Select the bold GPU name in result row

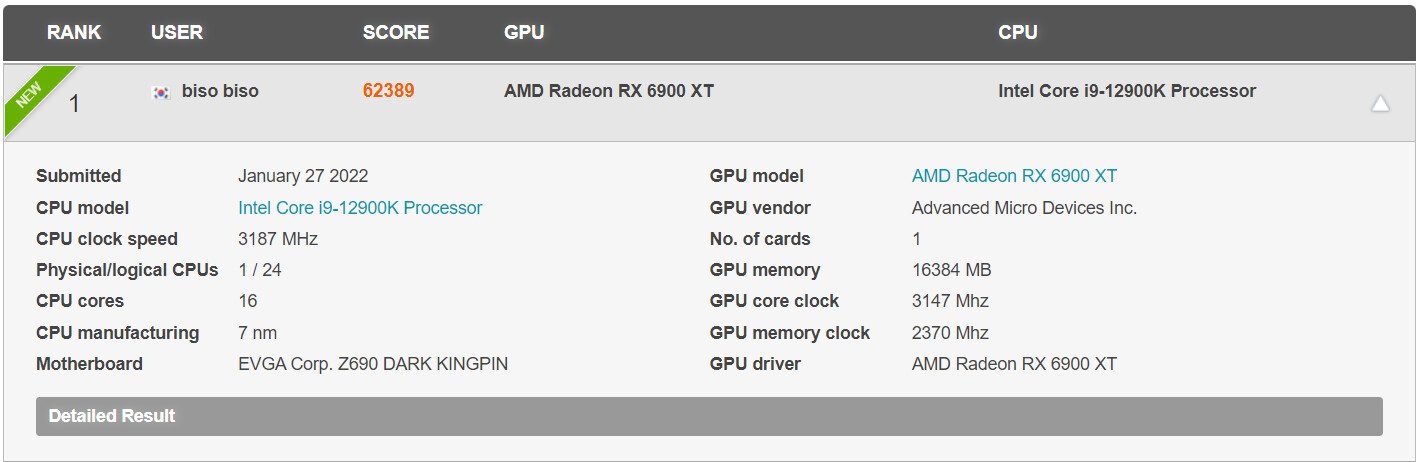(609, 91)
